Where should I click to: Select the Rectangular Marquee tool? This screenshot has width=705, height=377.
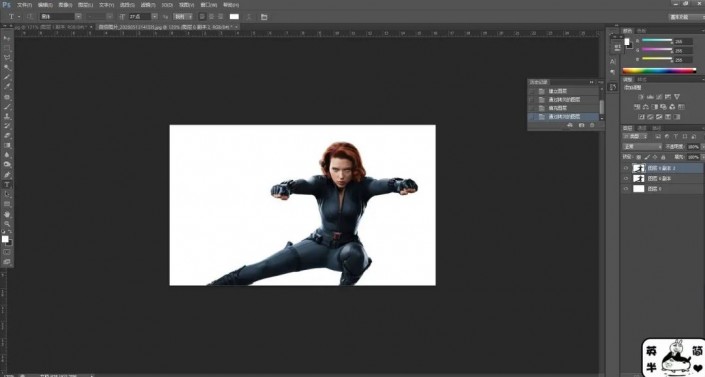(x=7, y=48)
